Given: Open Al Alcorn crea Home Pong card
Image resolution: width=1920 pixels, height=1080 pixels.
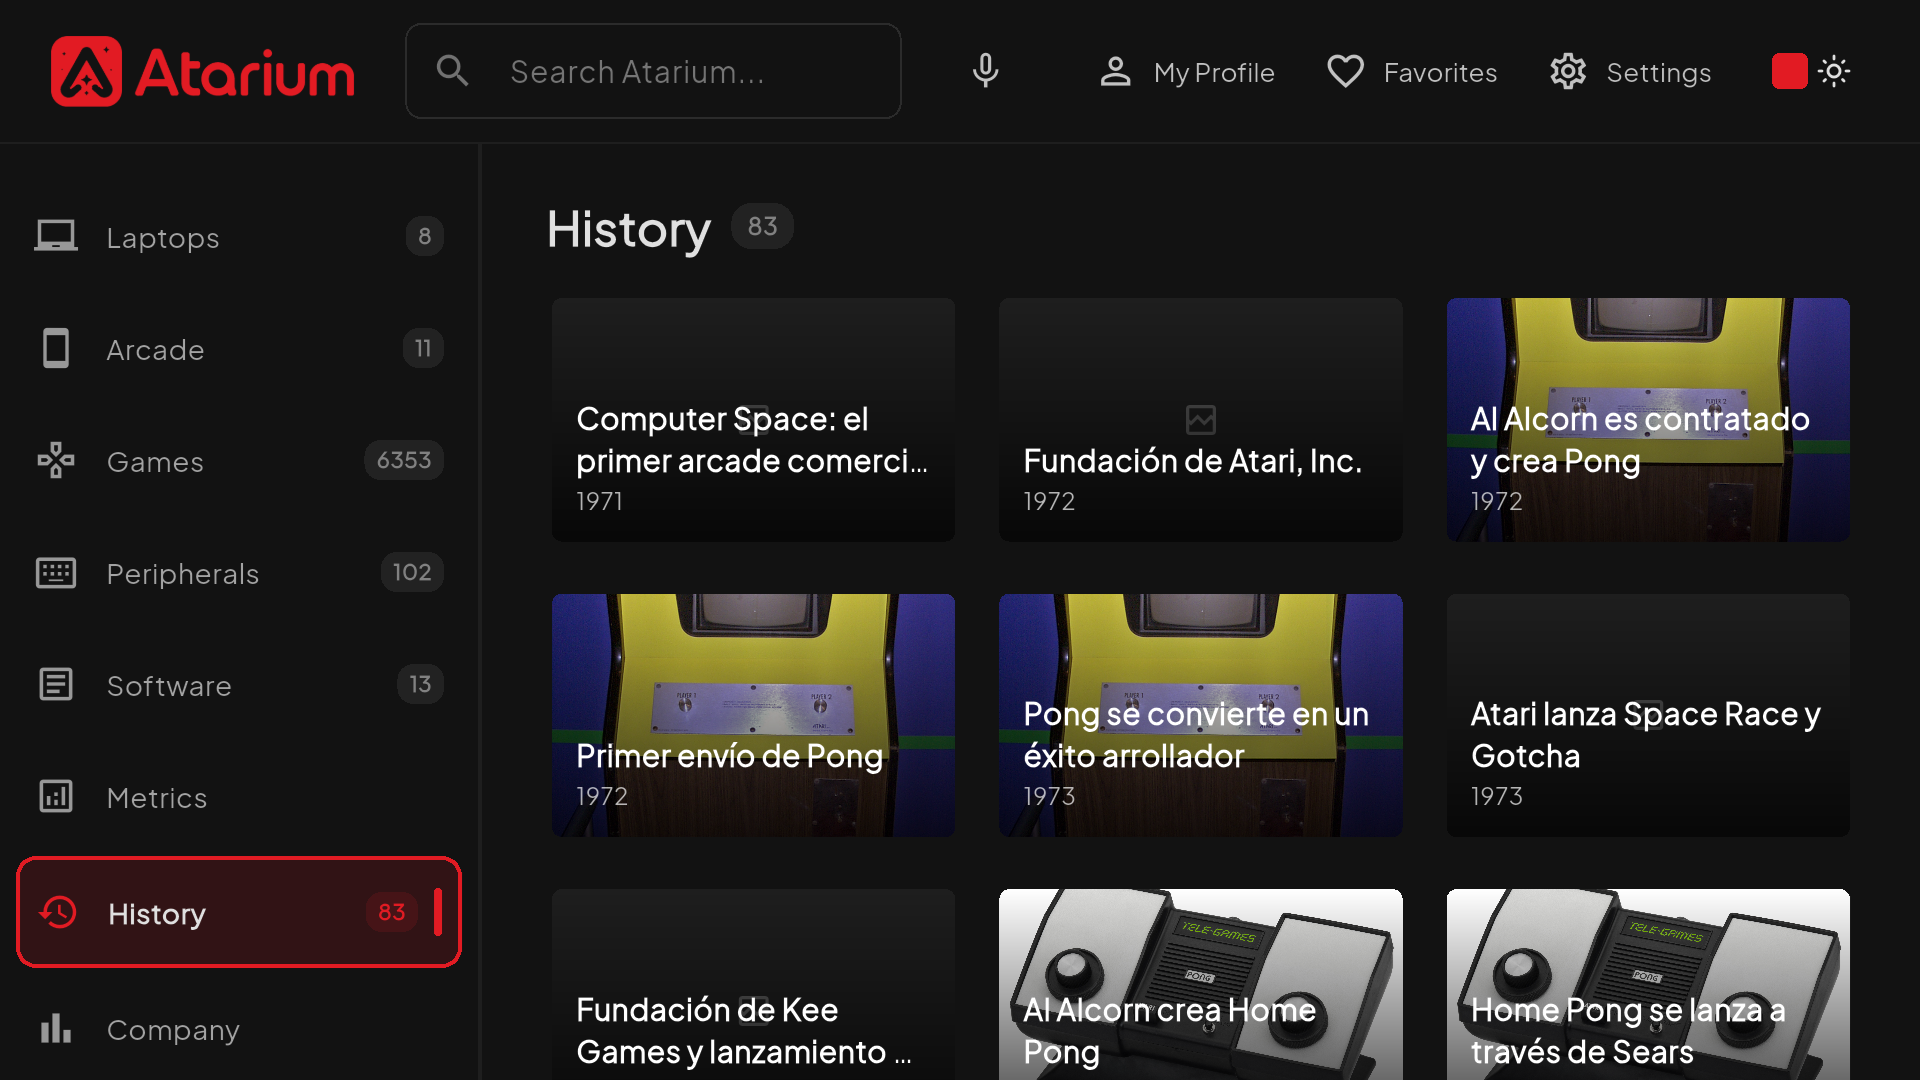Looking at the screenshot, I should [1200, 985].
